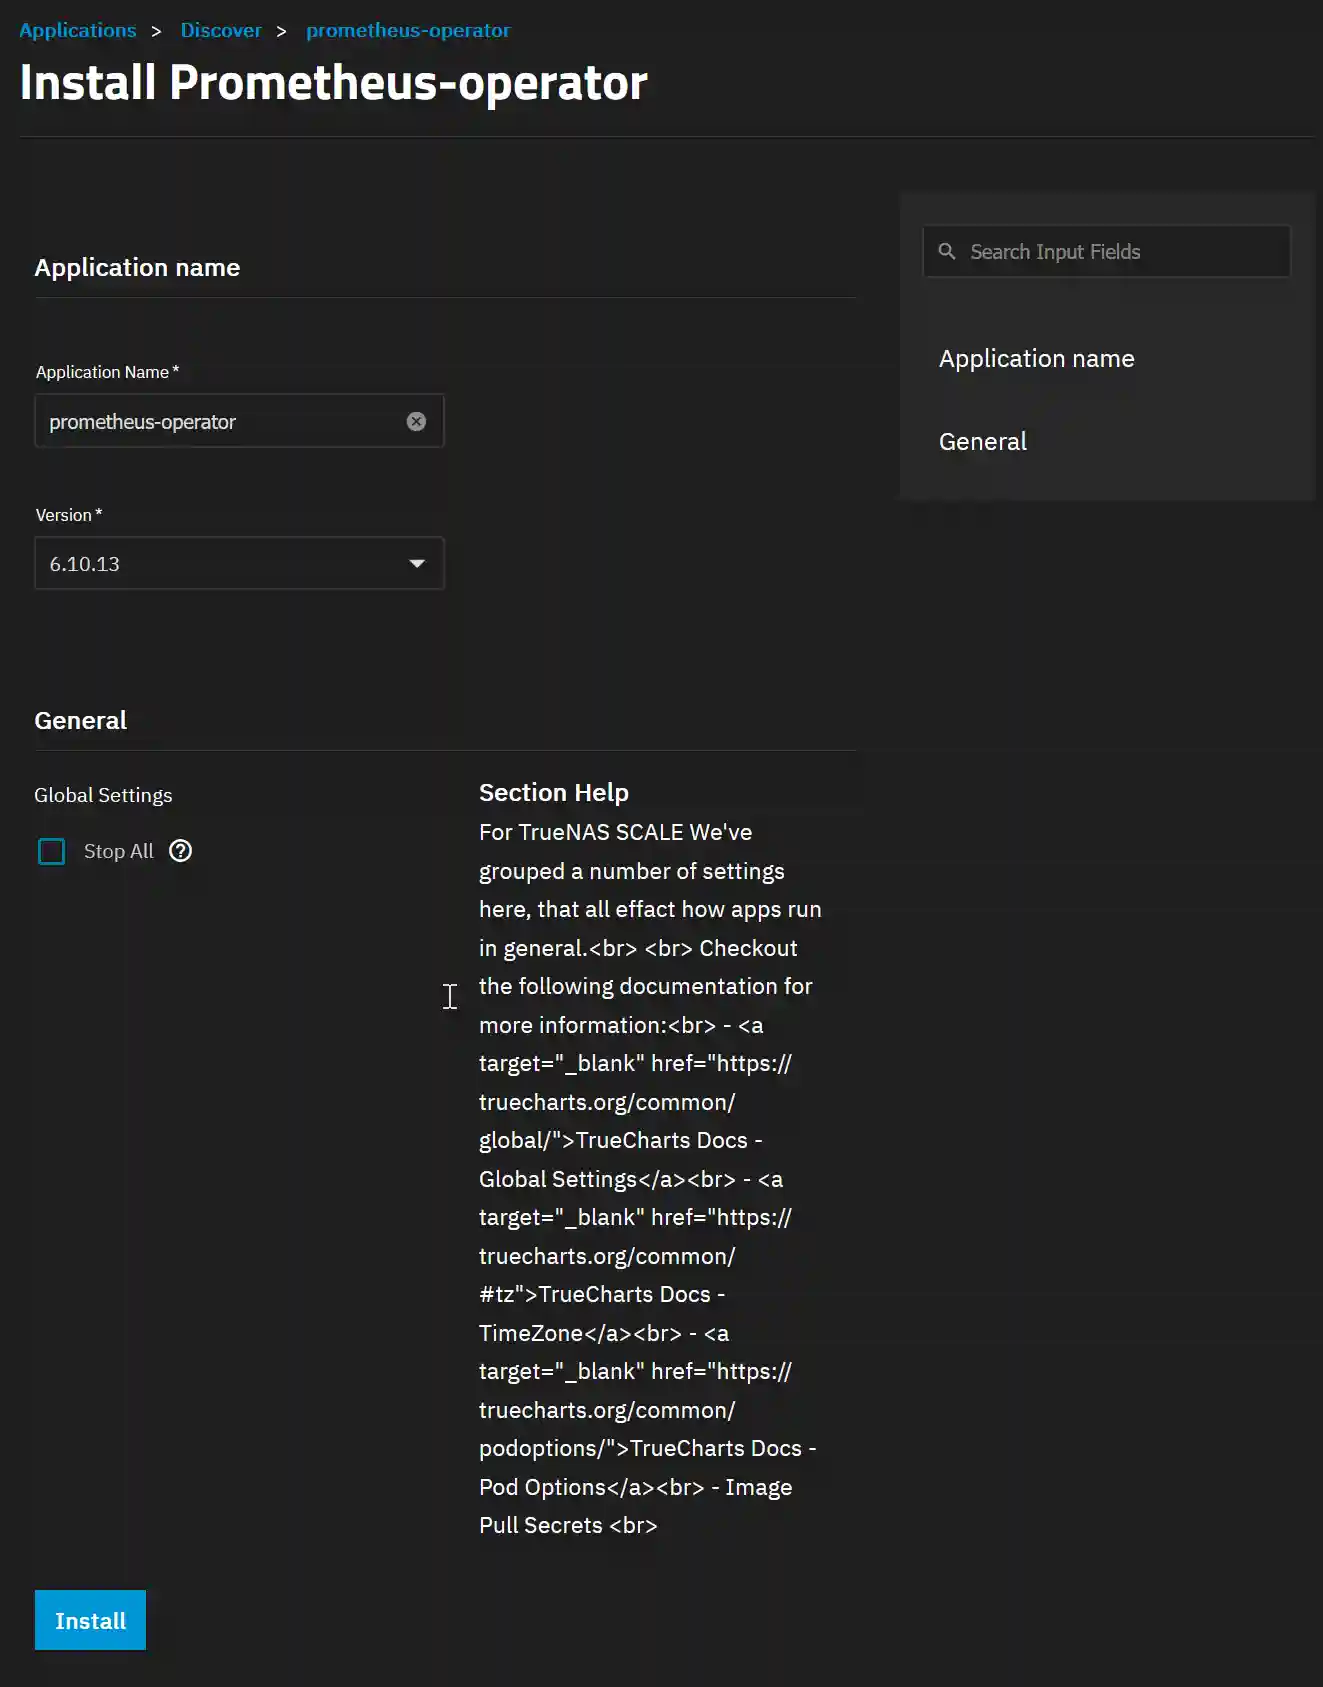Select the 6.10.13 version value
The image size is (1323, 1687).
click(85, 564)
